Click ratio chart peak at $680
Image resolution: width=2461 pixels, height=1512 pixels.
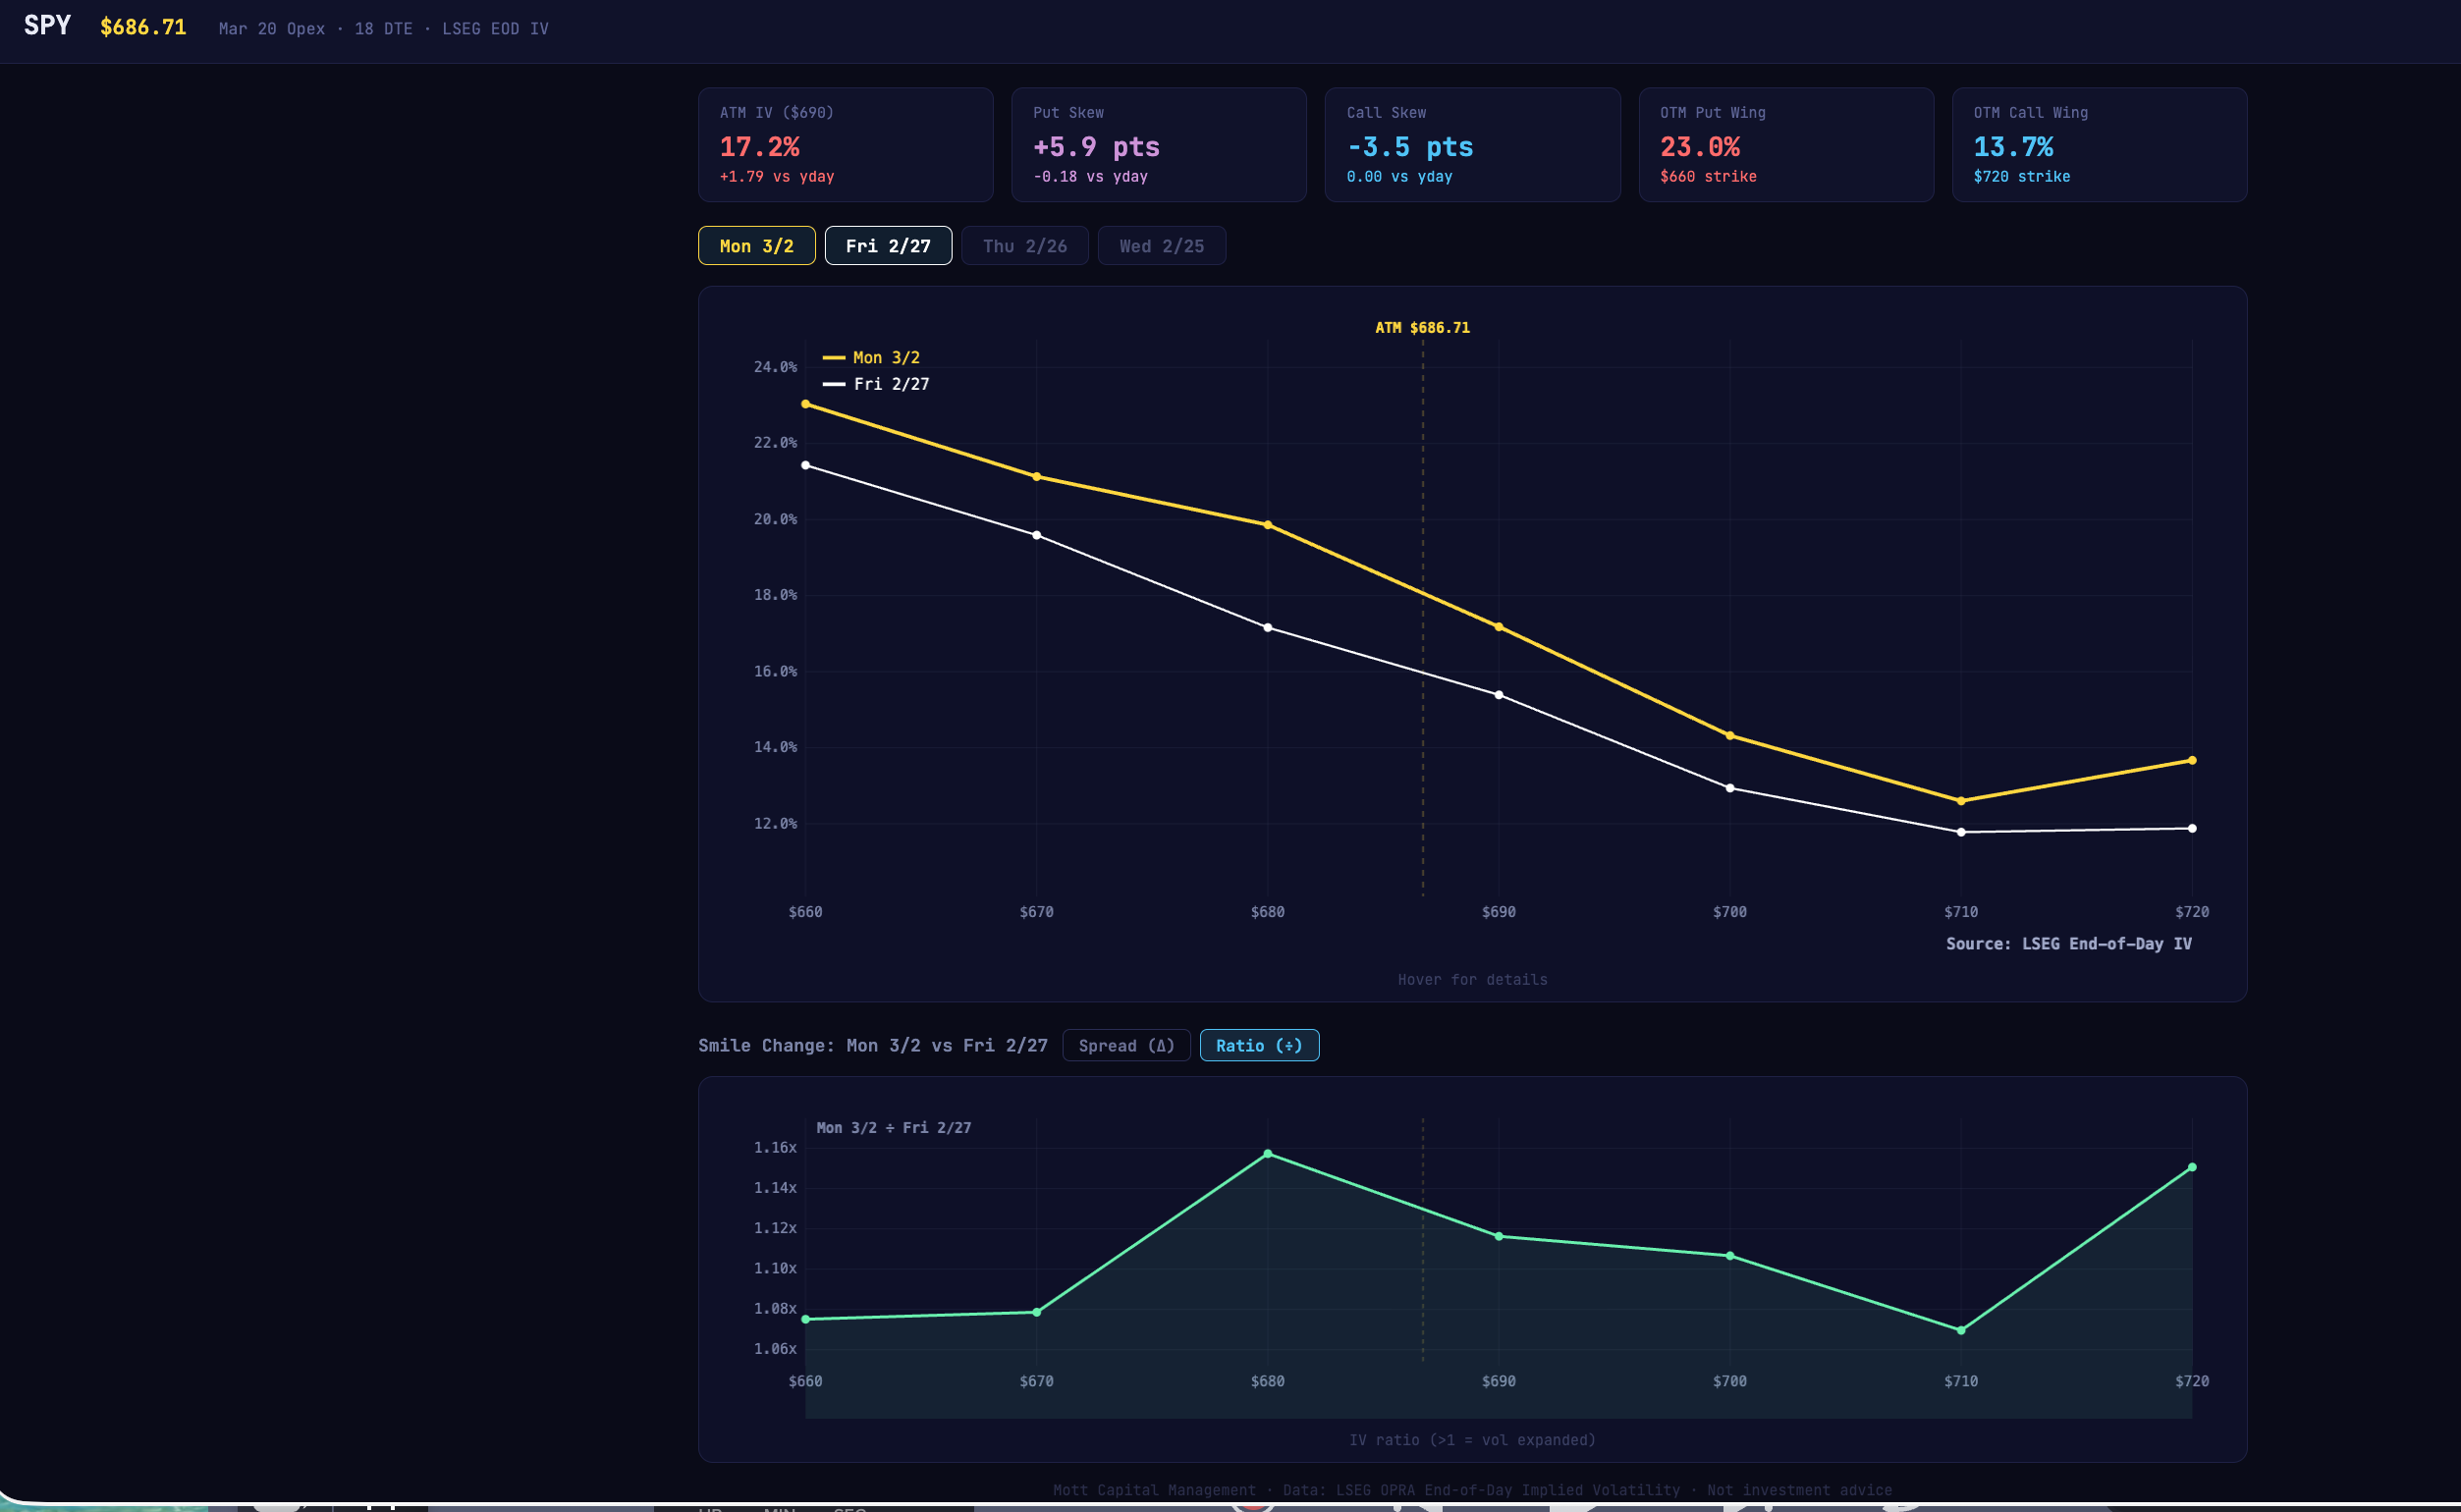pyautogui.click(x=1267, y=1154)
